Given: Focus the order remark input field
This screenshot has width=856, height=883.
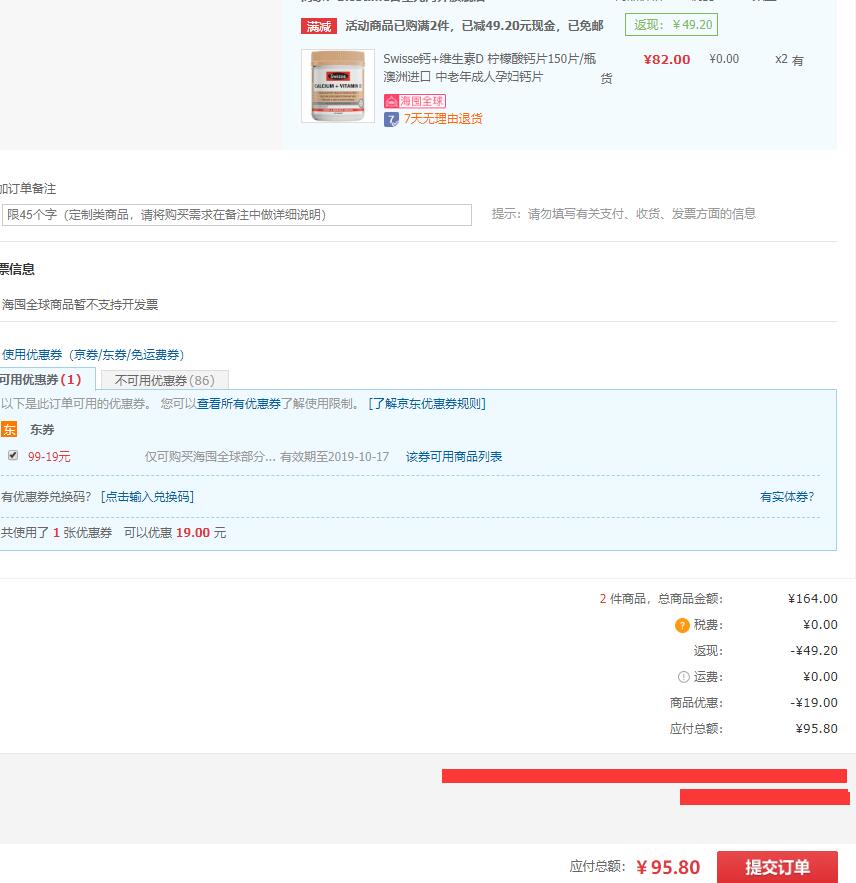Looking at the screenshot, I should 237,215.
